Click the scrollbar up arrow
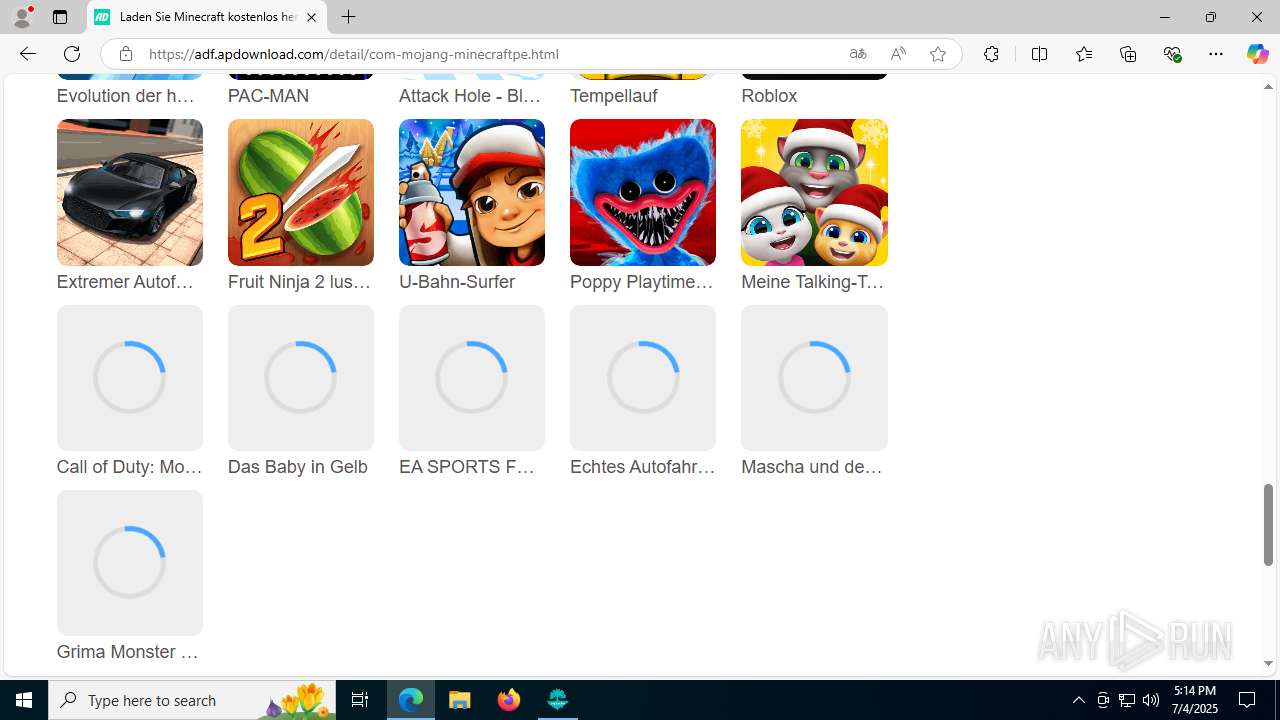The width and height of the screenshot is (1280, 720). (x=1268, y=87)
